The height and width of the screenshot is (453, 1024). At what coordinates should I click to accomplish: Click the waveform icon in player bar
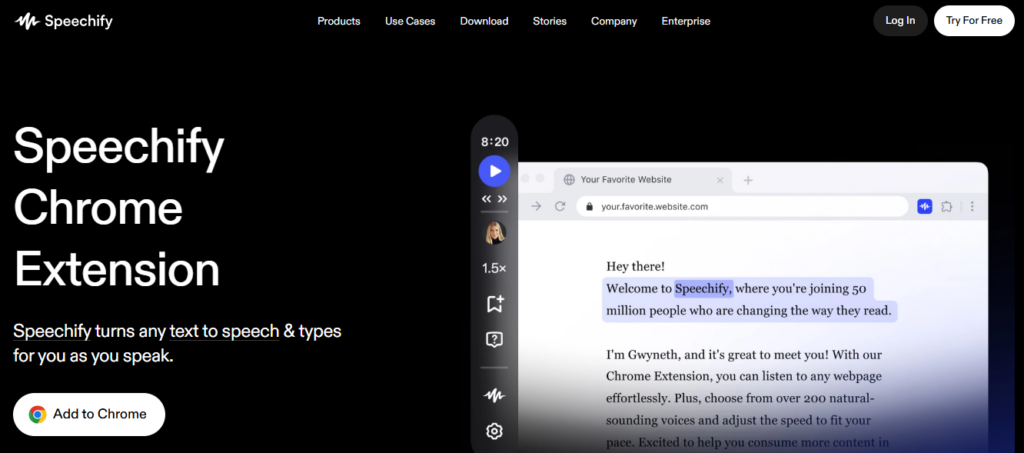click(494, 396)
